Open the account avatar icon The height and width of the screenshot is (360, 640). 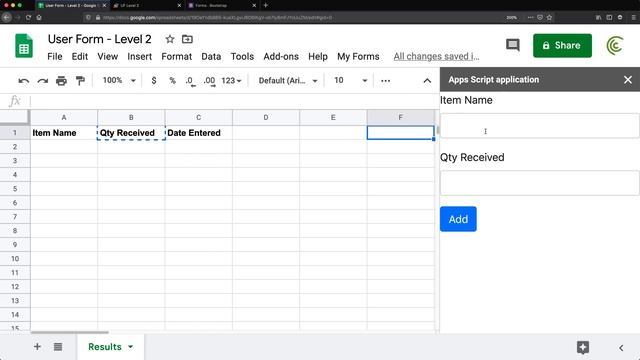pyautogui.click(x=615, y=45)
